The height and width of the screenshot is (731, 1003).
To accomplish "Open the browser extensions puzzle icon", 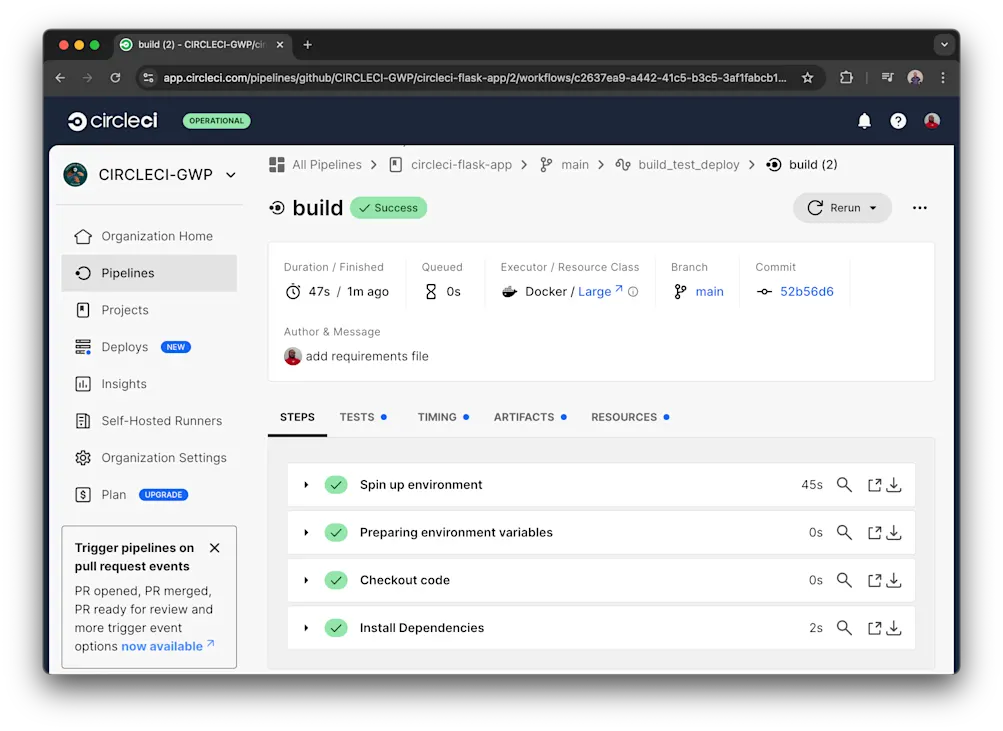I will coord(846,77).
